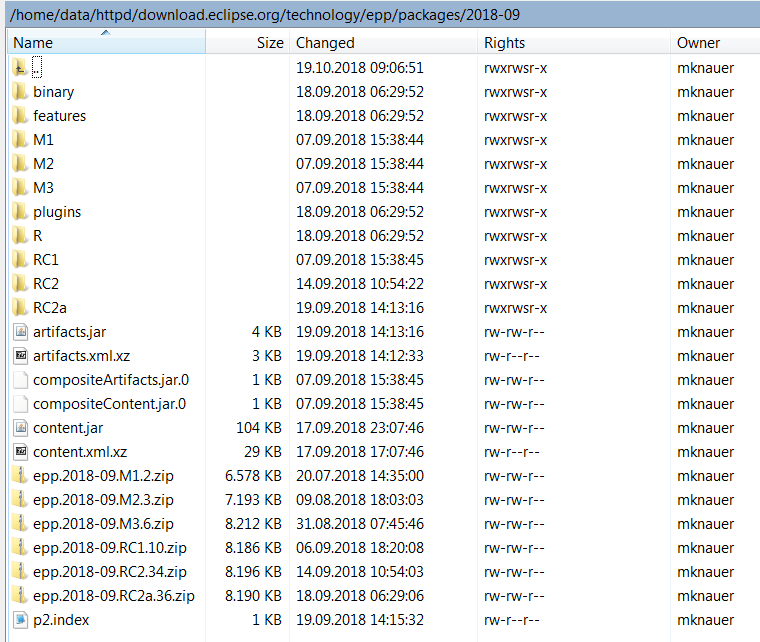Screen dimensions: 760x642
Task: Sort by the Name column header
Action: 107,42
